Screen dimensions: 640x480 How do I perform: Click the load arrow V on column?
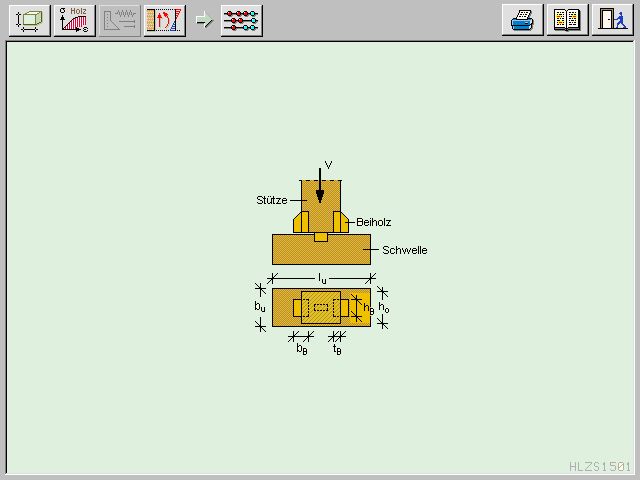320,185
